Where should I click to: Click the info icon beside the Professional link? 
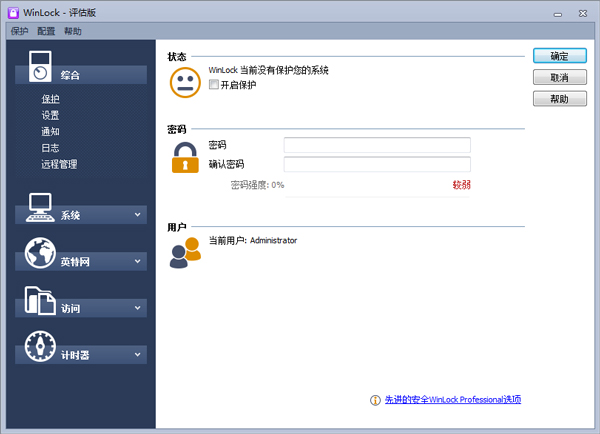pos(375,400)
